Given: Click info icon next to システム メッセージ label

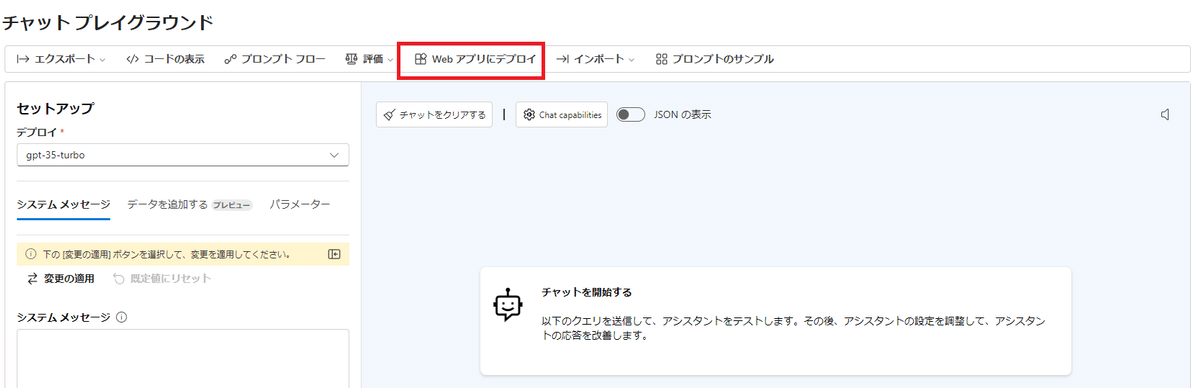Looking at the screenshot, I should pos(121,318).
